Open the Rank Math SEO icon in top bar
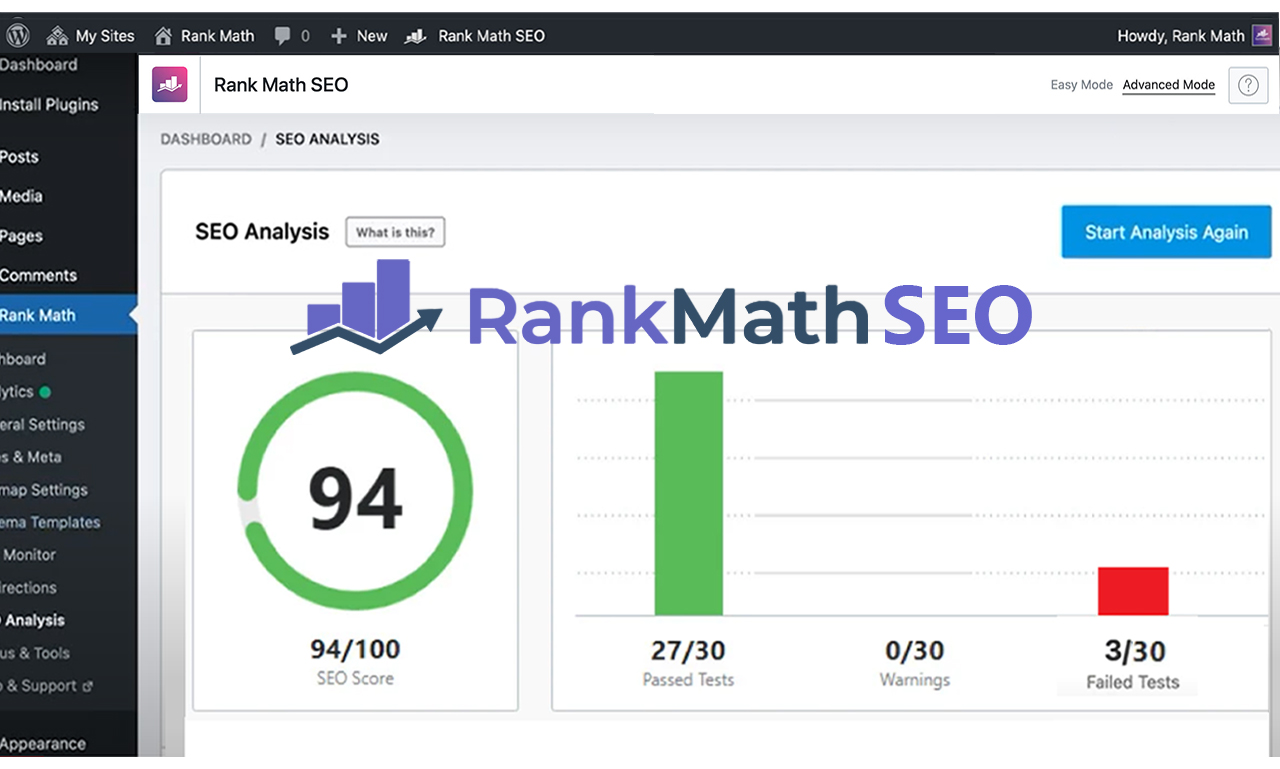This screenshot has height=769, width=1280. click(x=414, y=35)
